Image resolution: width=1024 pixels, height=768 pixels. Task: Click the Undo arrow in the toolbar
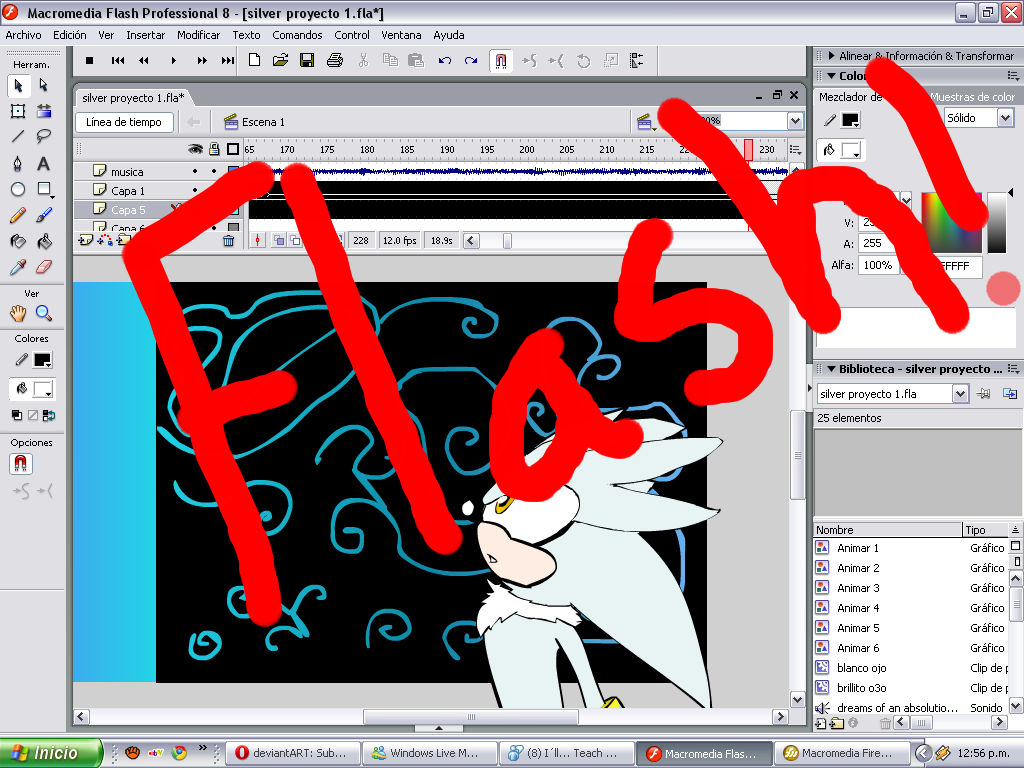(x=445, y=61)
